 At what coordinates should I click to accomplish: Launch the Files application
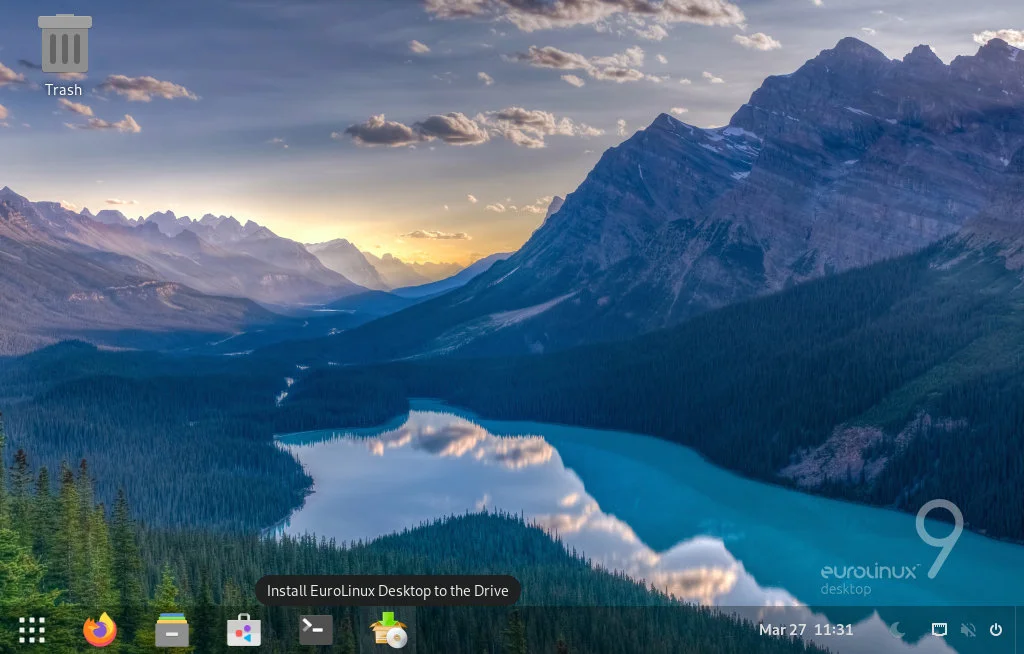click(x=171, y=630)
